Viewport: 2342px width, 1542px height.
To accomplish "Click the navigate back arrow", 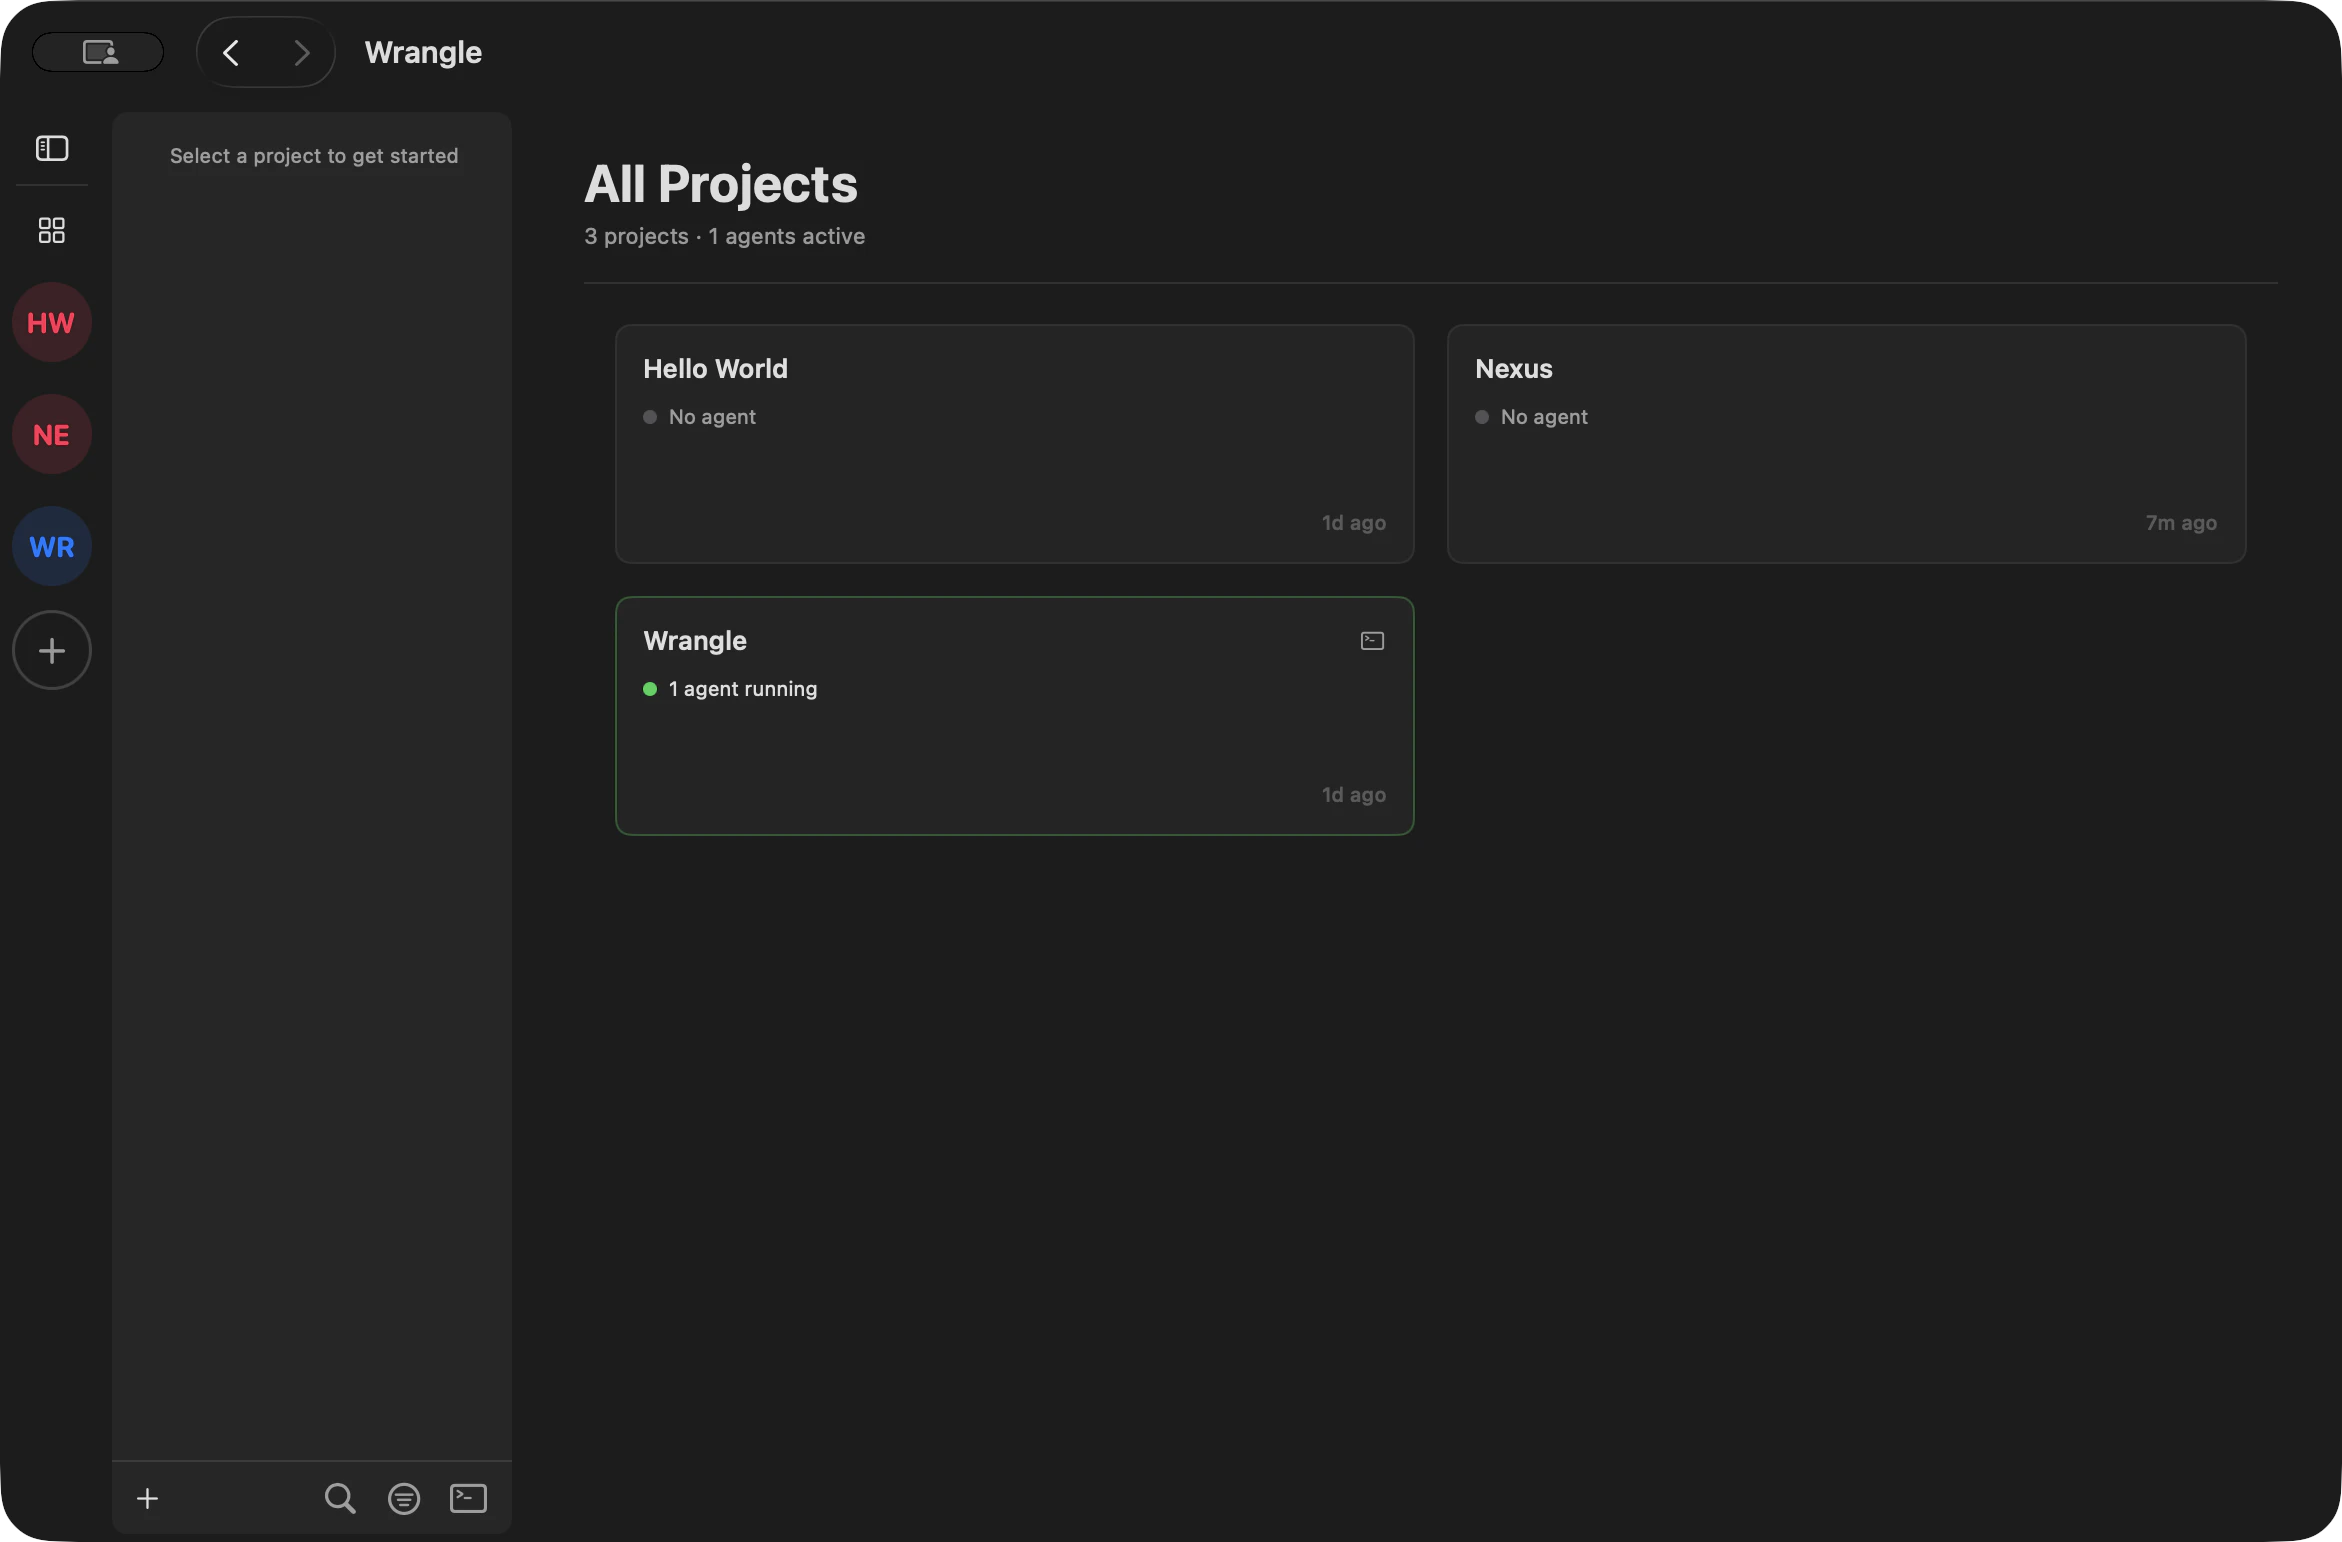I will coord(231,52).
